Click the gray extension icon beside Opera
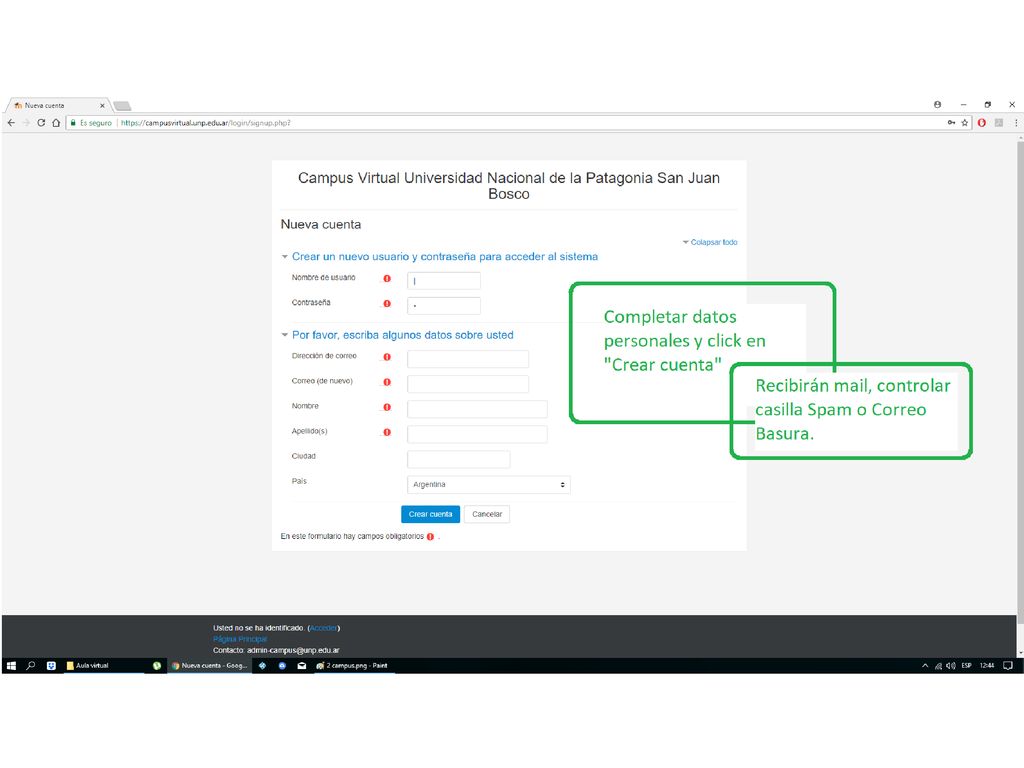The height and width of the screenshot is (768, 1024). coord(999,123)
